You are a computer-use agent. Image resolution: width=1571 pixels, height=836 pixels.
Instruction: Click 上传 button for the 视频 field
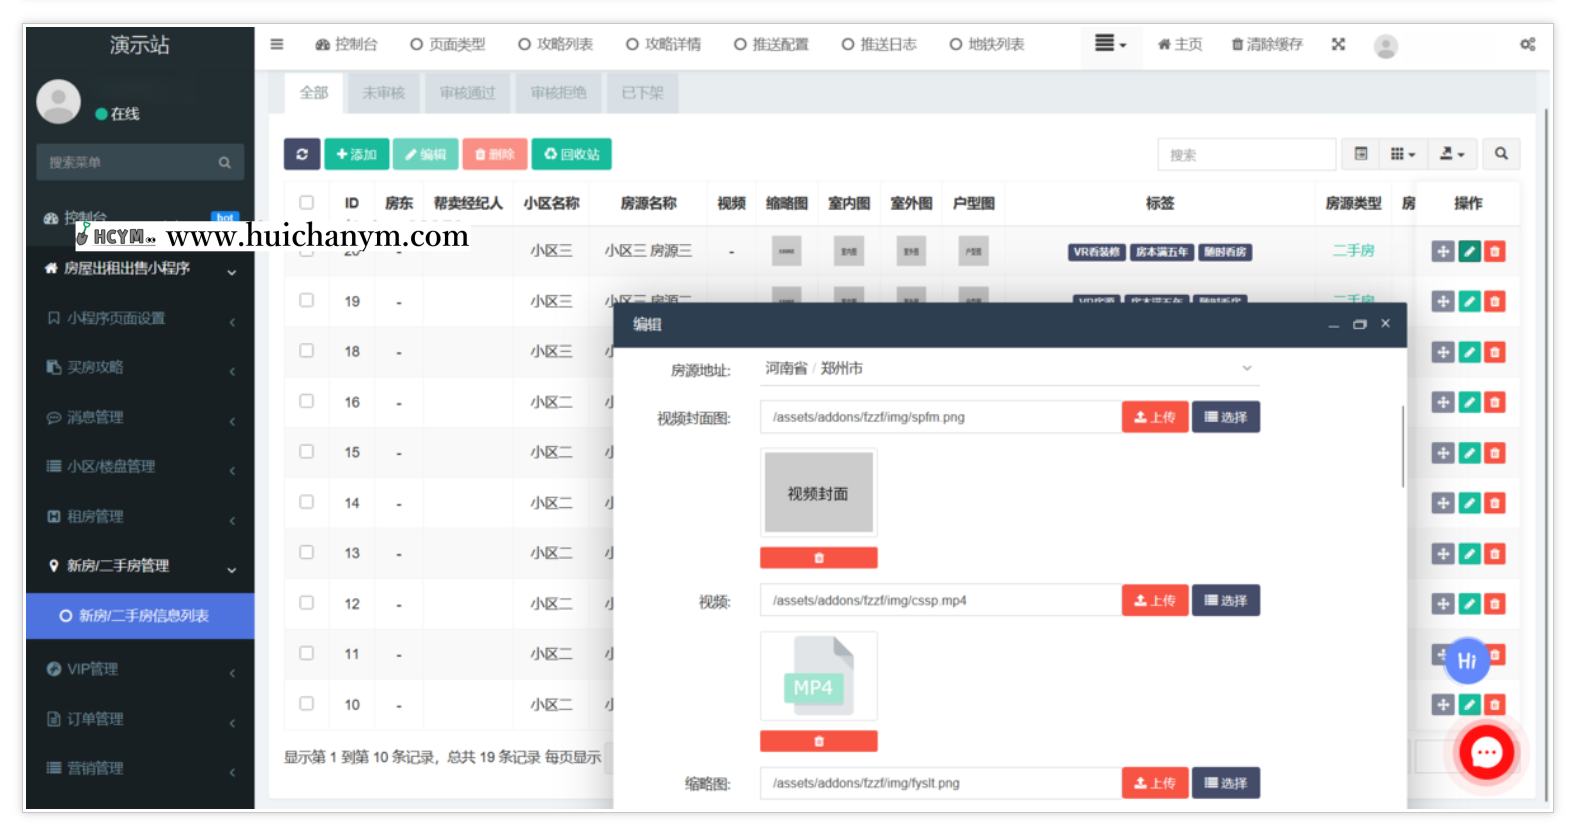1154,601
